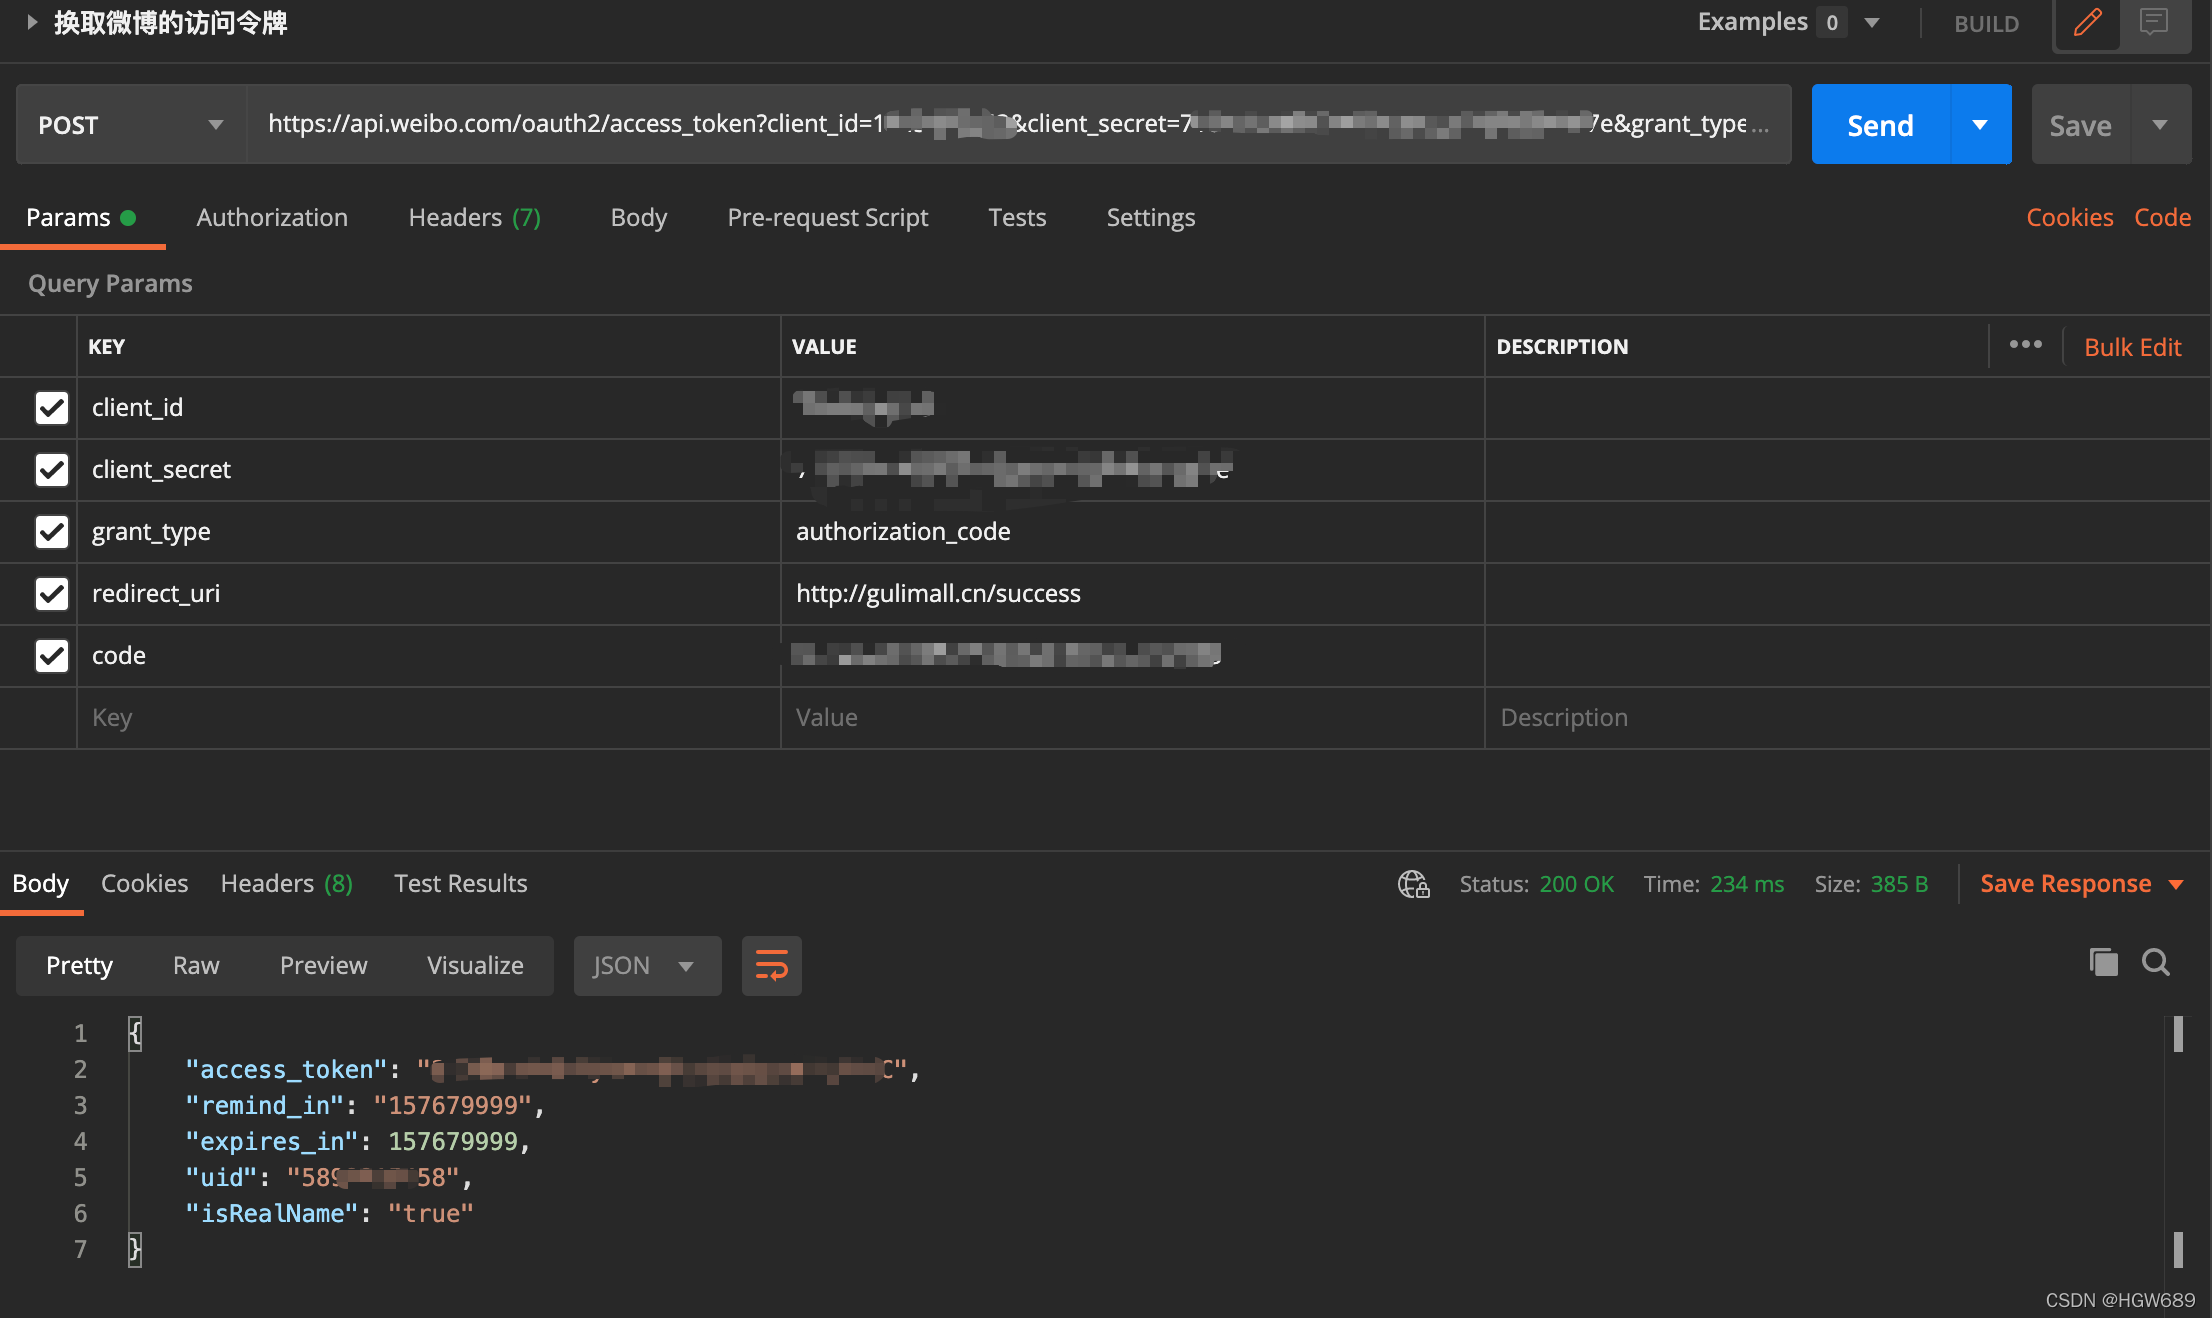Screen dimensions: 2212x1318
Task: Open the response Headers (8) tab
Action: coord(286,884)
